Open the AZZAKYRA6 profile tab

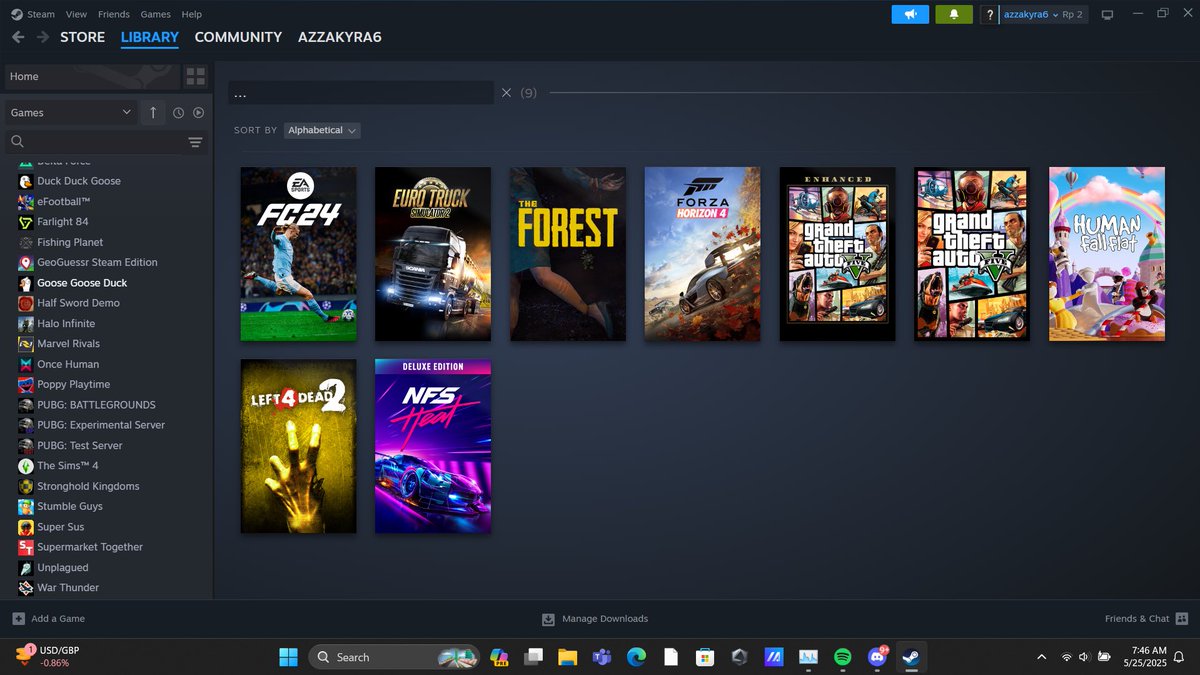pyautogui.click(x=339, y=37)
